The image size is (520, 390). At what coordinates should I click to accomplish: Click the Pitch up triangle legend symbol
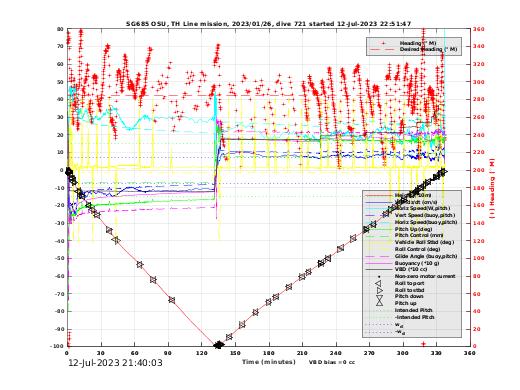click(379, 303)
